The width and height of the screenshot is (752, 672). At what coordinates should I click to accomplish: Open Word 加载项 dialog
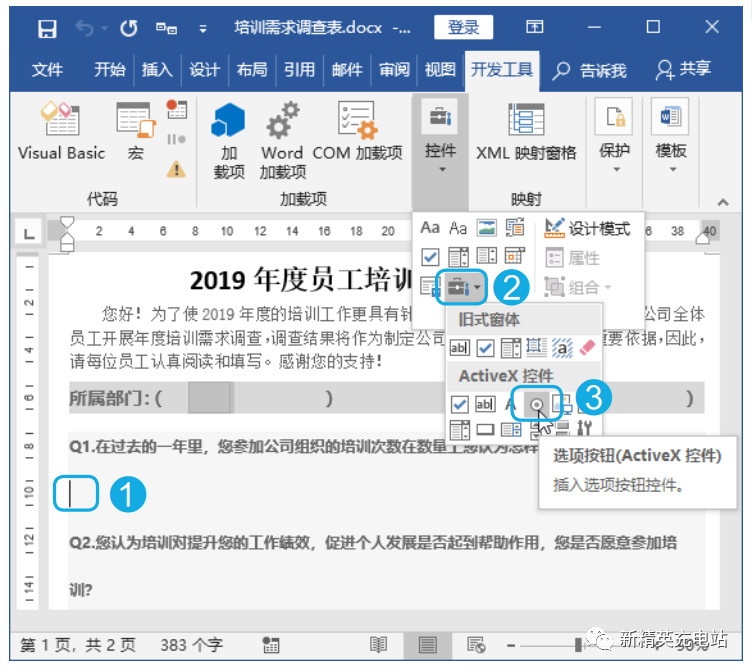coord(282,141)
